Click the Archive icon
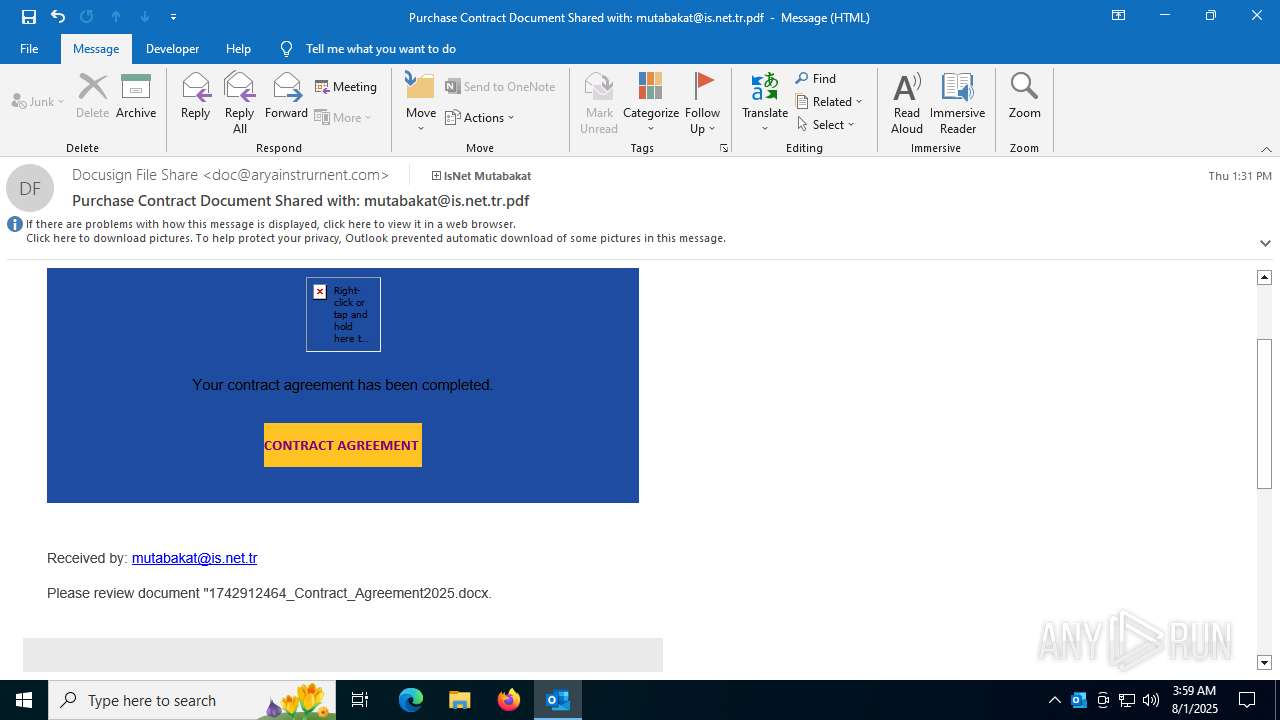The width and height of the screenshot is (1280, 720). pos(136,97)
